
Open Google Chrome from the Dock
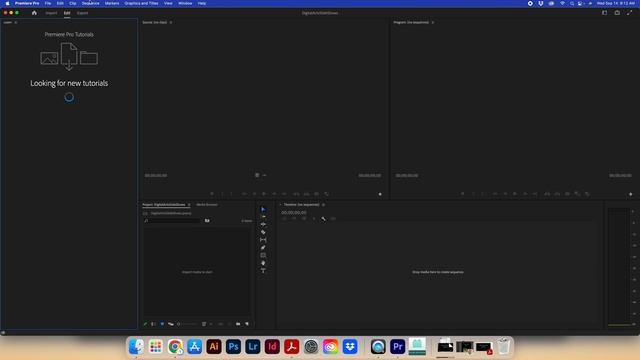175,347
